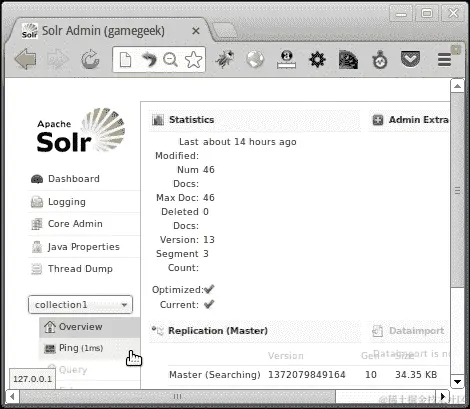Viewport: 470px width, 409px height.
Task: Click the Dataimport panel icon
Action: 378,331
